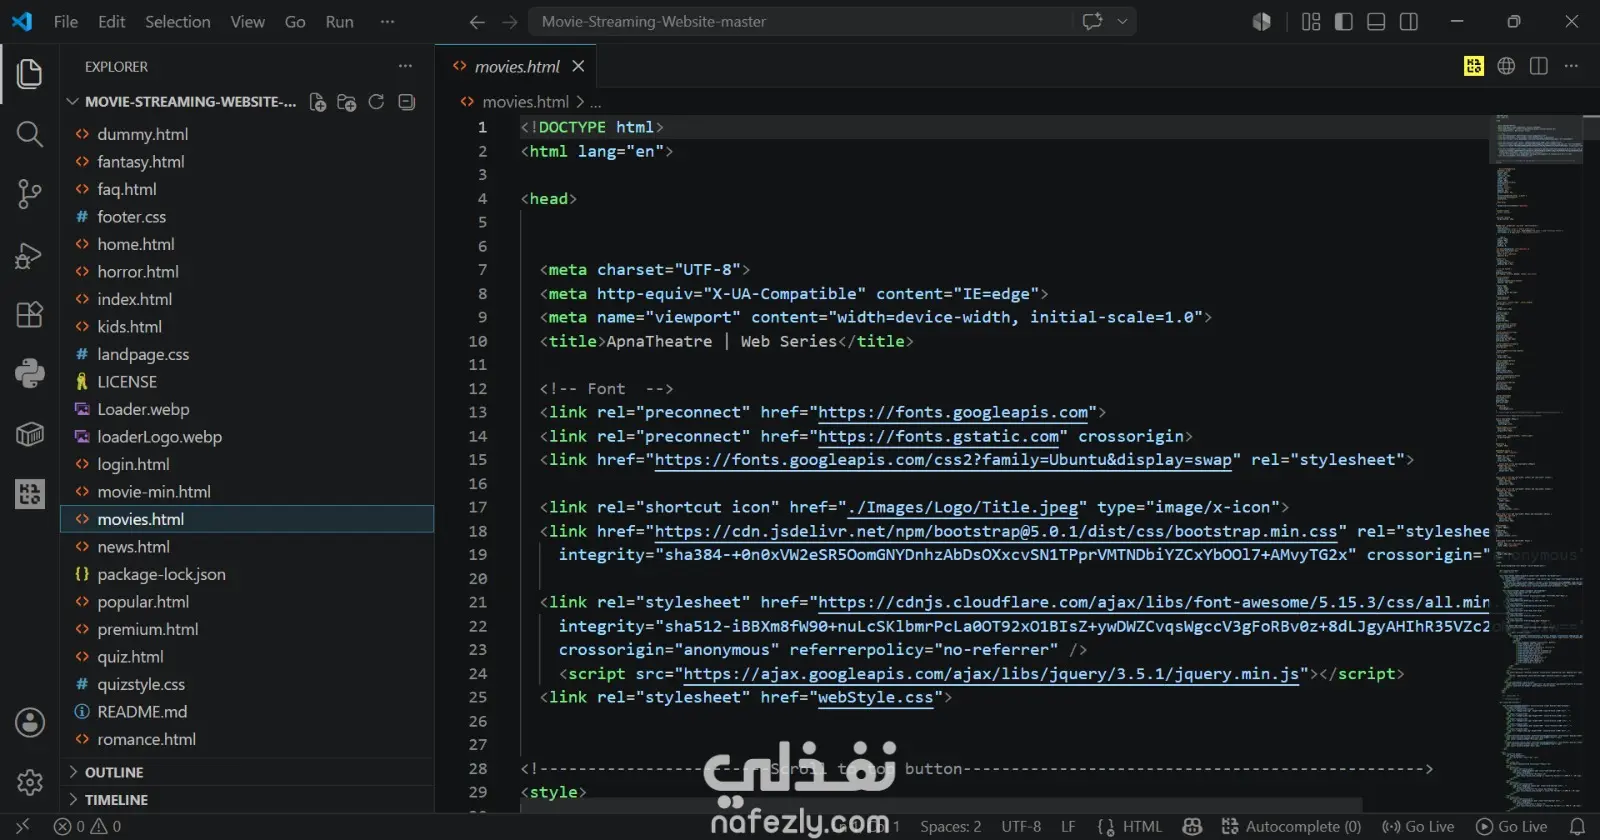Image resolution: width=1600 pixels, height=840 pixels.
Task: Click Customize Layout icon
Action: point(1311,22)
